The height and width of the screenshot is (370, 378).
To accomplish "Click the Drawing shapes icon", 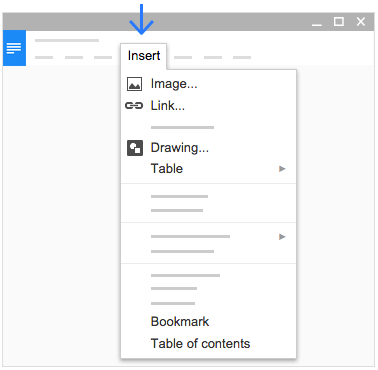I will click(x=135, y=148).
